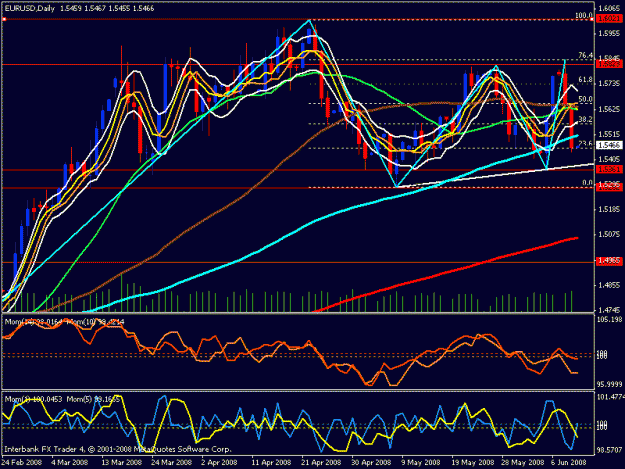Image resolution: width=625 pixels, height=469 pixels.
Task: Click the 2 Apr 2008 date label
Action: point(219,462)
